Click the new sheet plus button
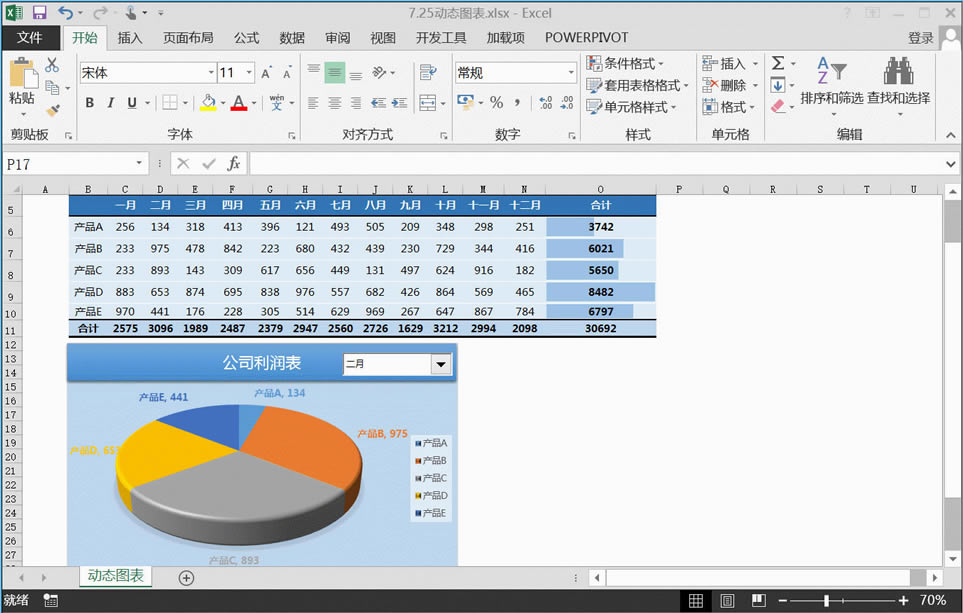The width and height of the screenshot is (963, 613). (185, 577)
